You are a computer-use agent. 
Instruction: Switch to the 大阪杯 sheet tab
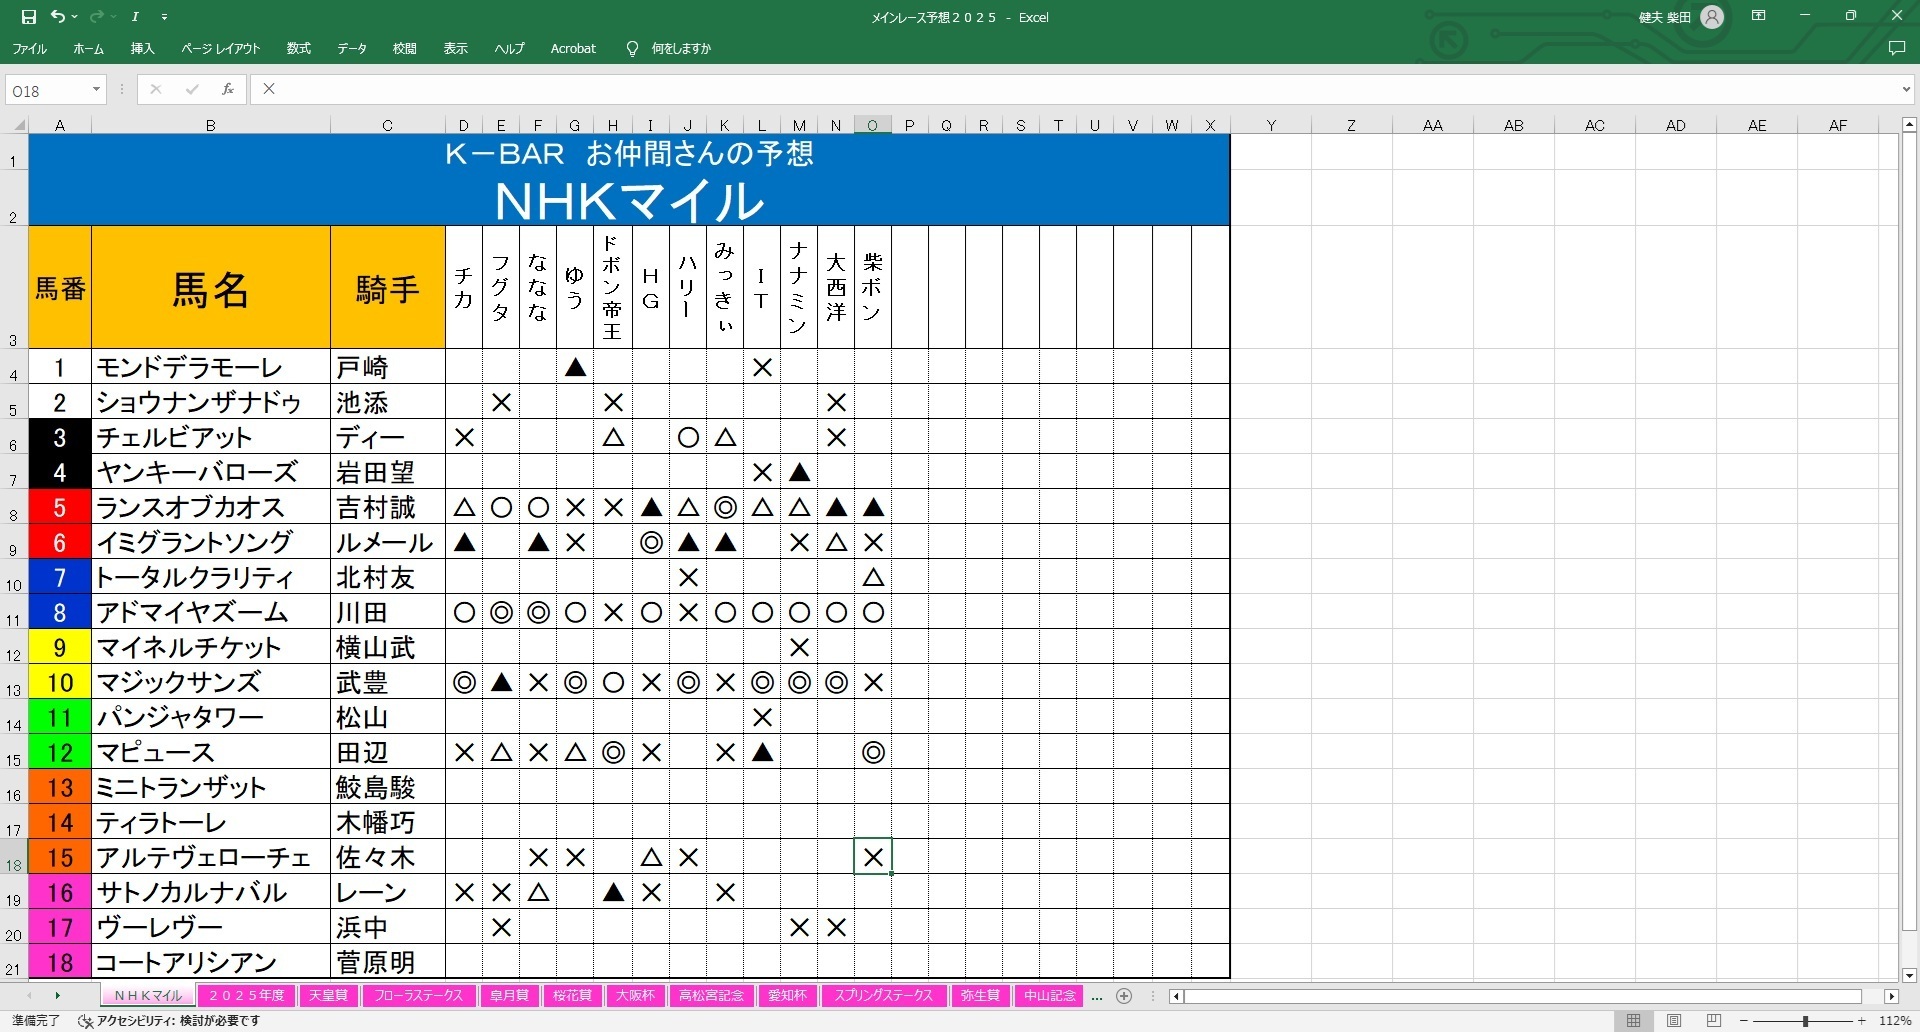635,995
